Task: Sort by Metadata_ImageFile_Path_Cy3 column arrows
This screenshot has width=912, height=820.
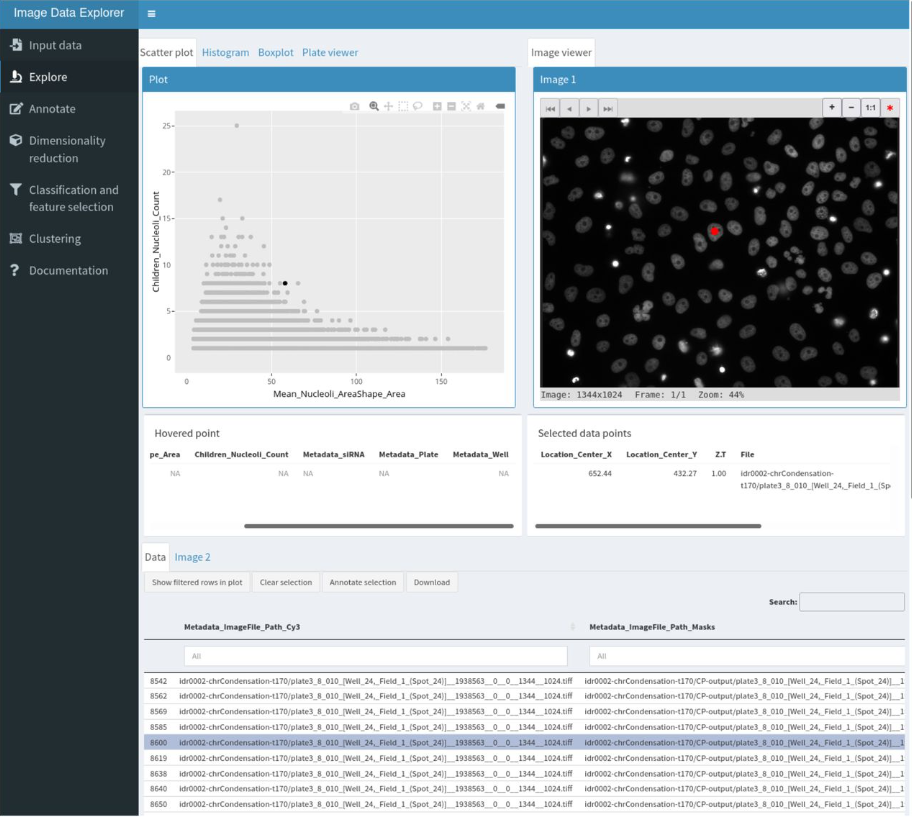Action: tap(573, 627)
